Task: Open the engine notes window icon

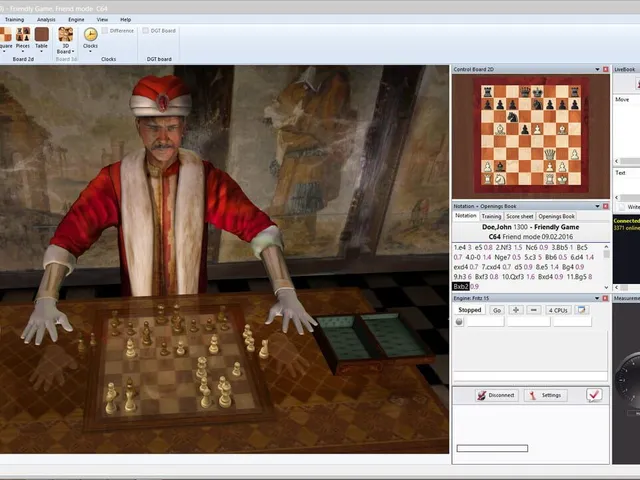Action: point(582,310)
